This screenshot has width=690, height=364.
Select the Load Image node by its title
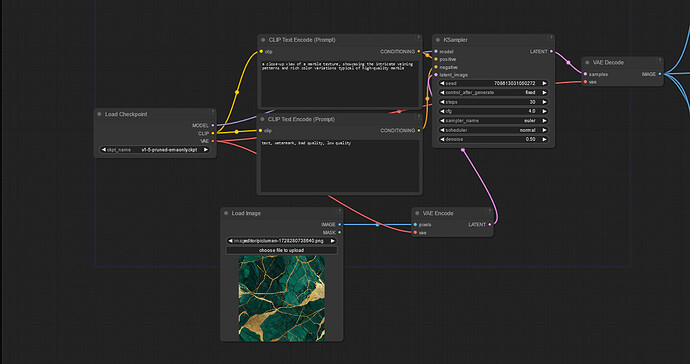tap(246, 213)
